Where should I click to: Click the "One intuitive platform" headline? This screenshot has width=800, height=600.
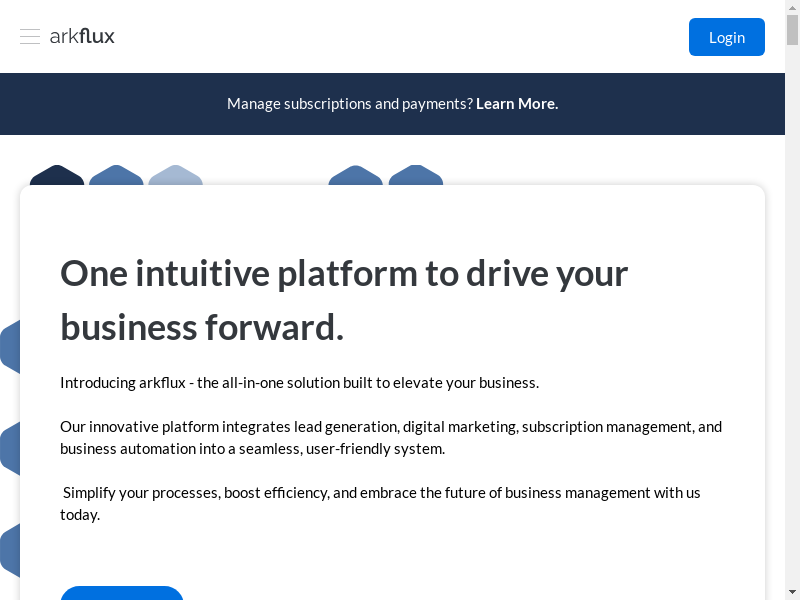coord(344,300)
